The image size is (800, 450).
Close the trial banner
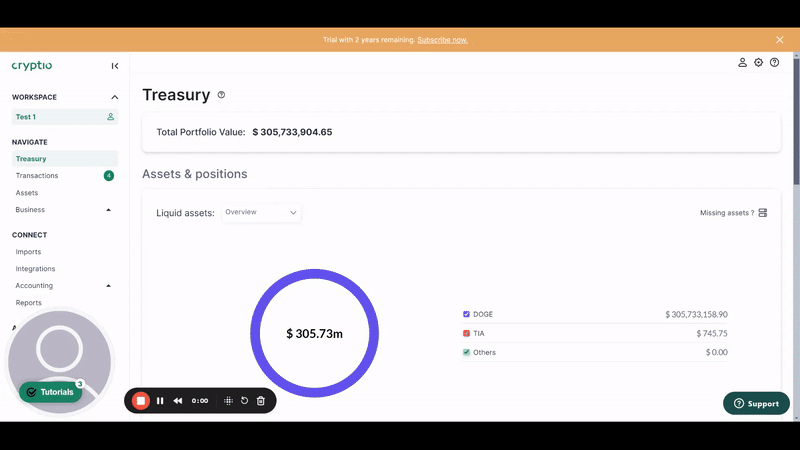click(780, 40)
